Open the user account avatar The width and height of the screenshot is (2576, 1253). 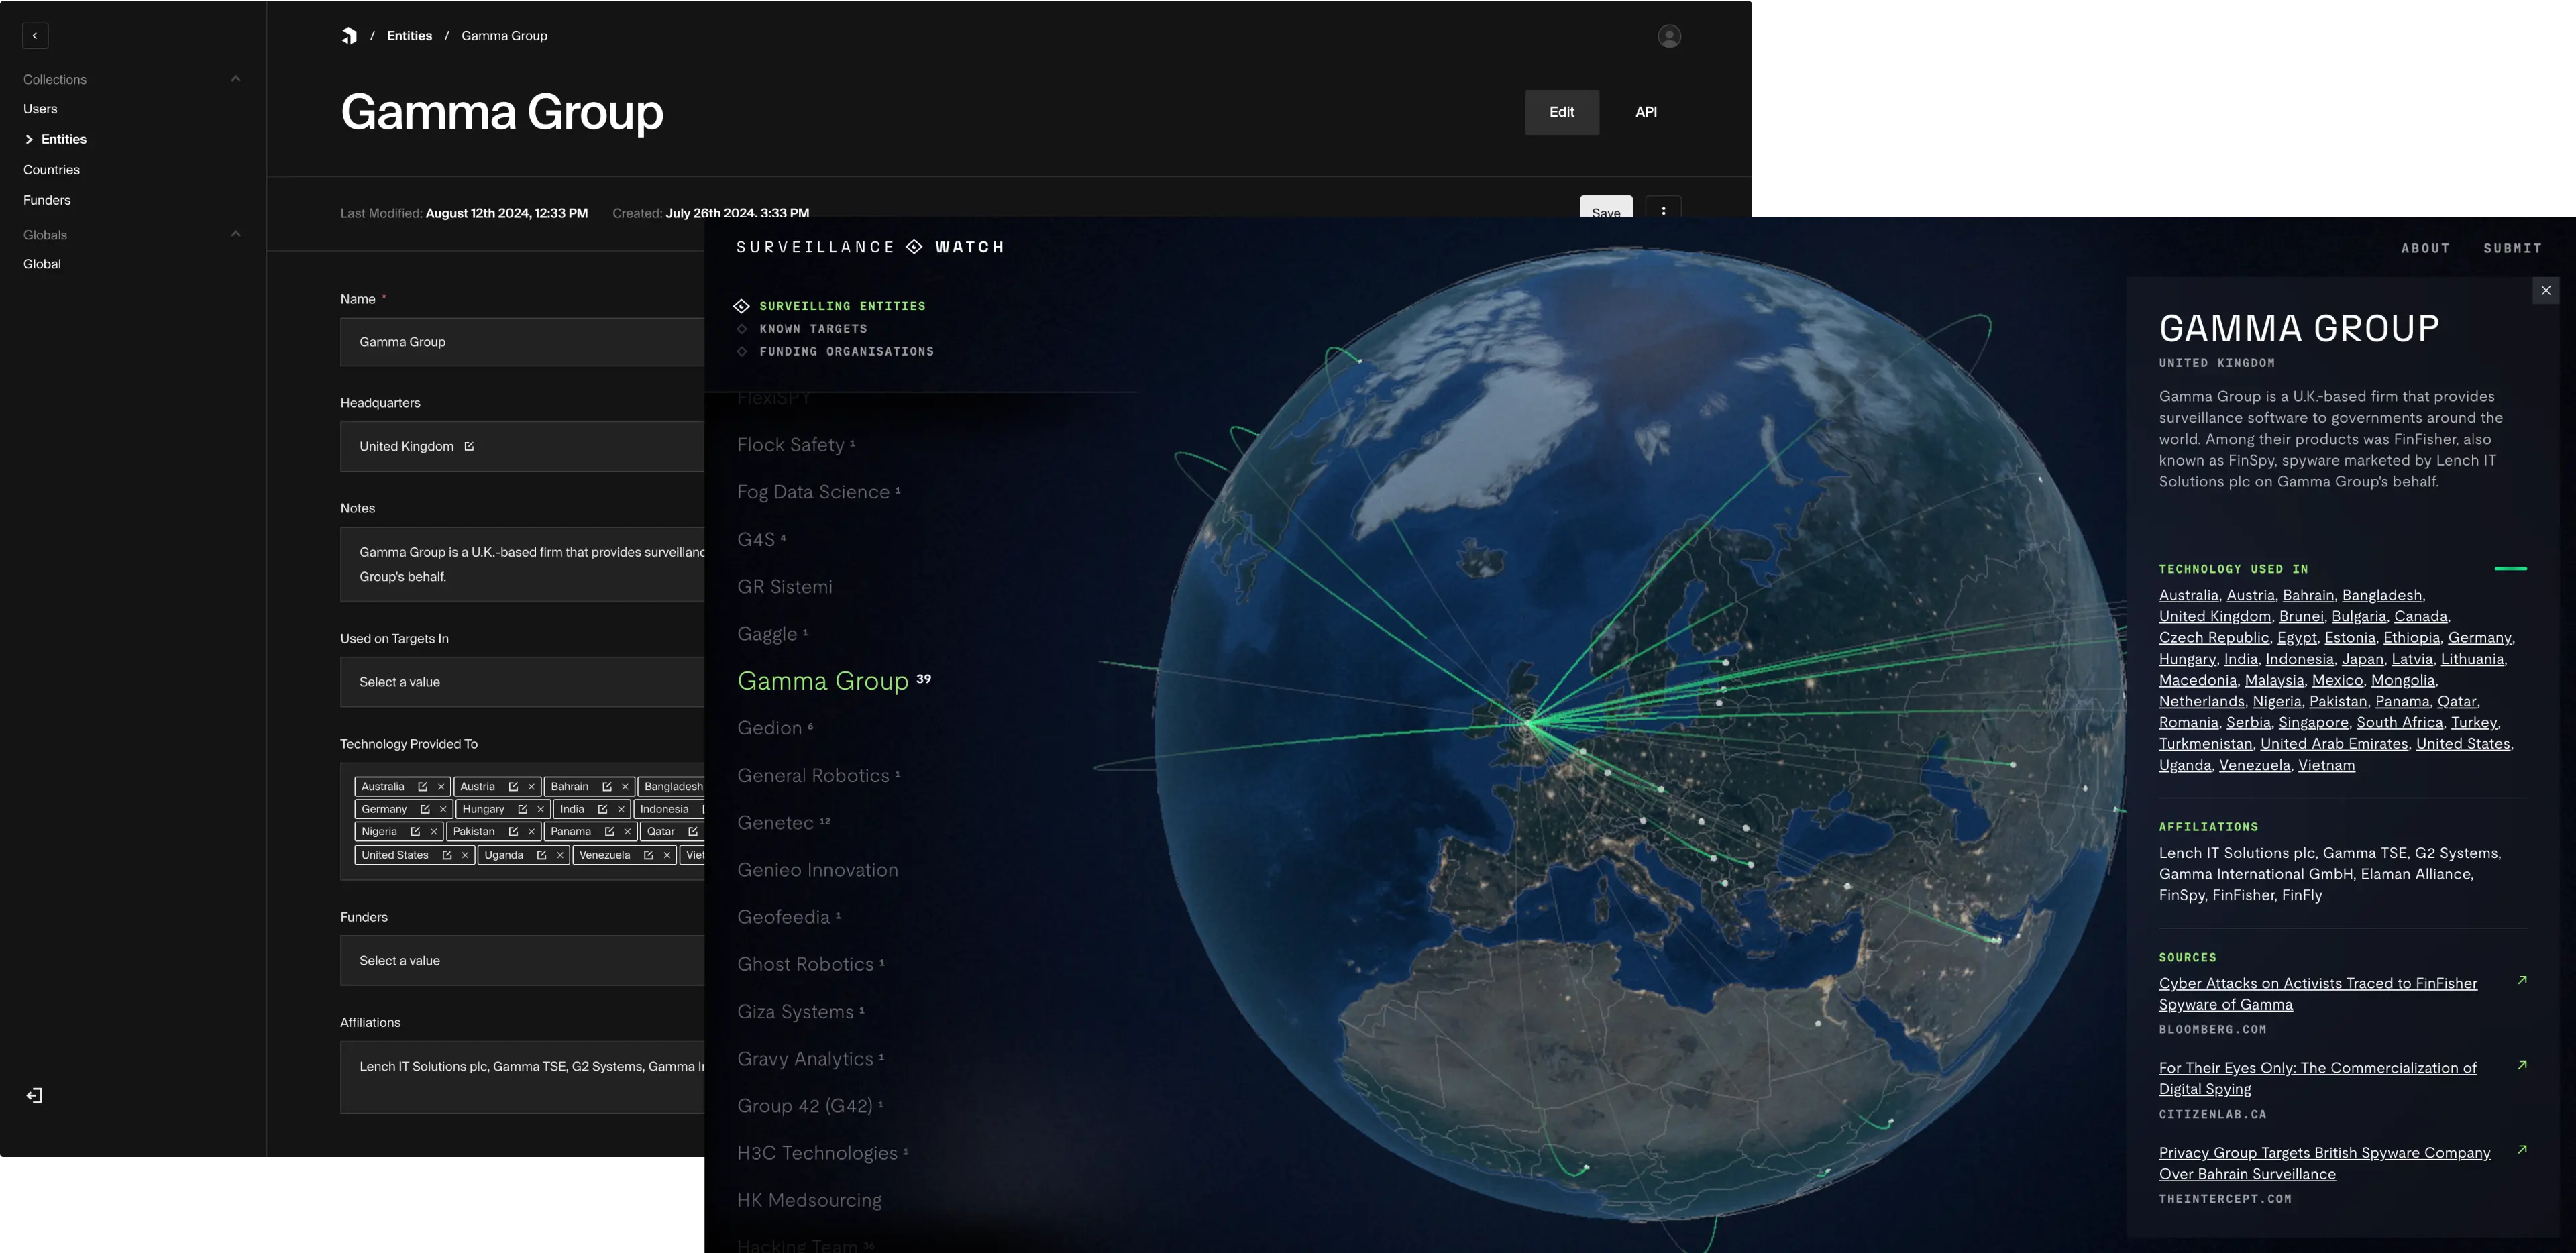coord(1669,36)
